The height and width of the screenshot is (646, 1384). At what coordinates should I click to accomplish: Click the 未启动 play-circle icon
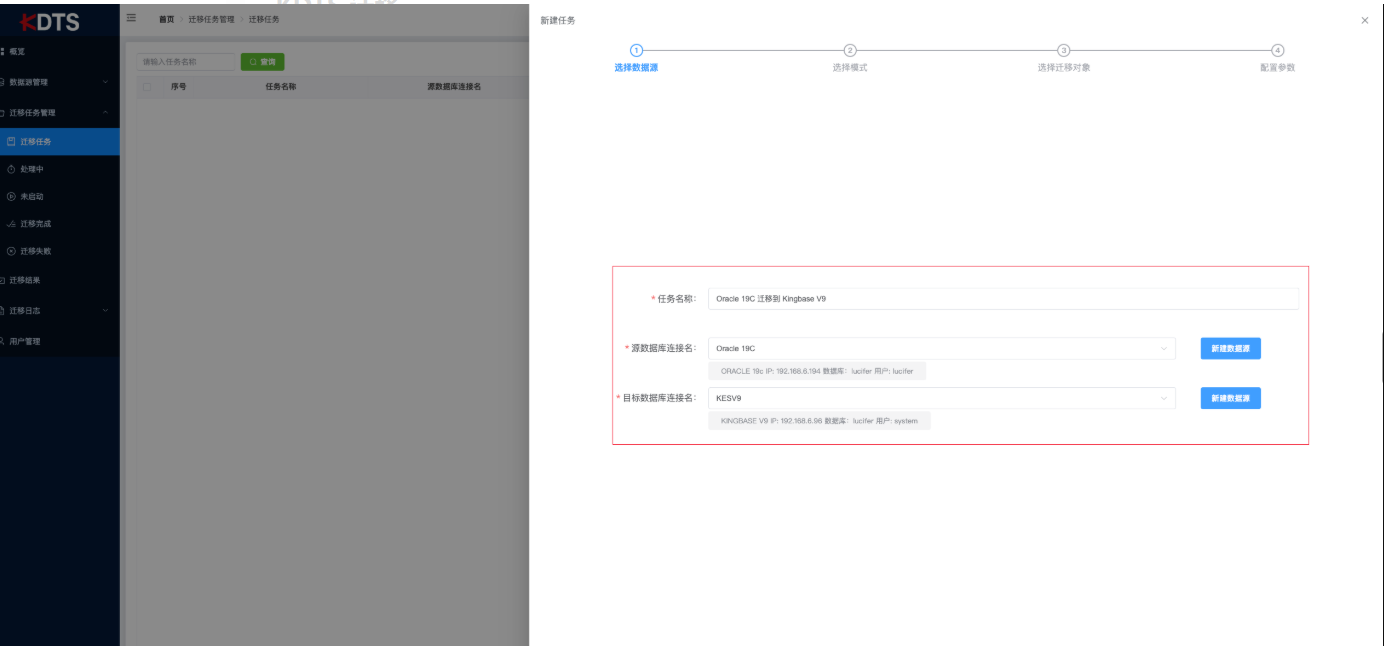pos(11,196)
